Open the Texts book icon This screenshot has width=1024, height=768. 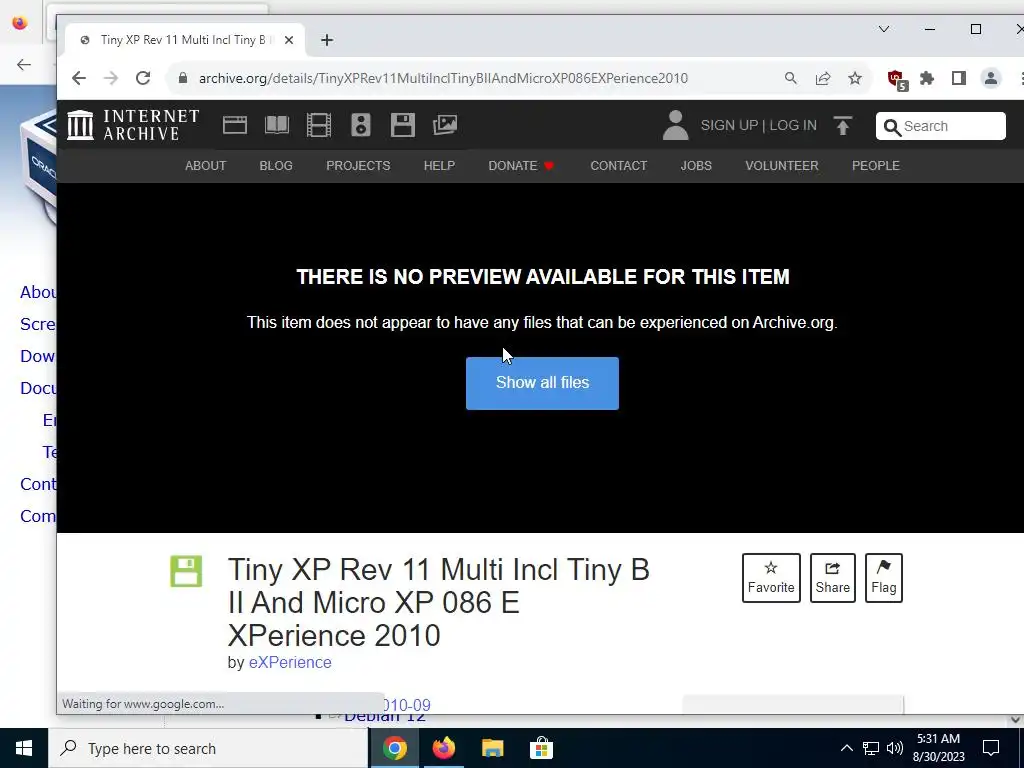click(277, 125)
